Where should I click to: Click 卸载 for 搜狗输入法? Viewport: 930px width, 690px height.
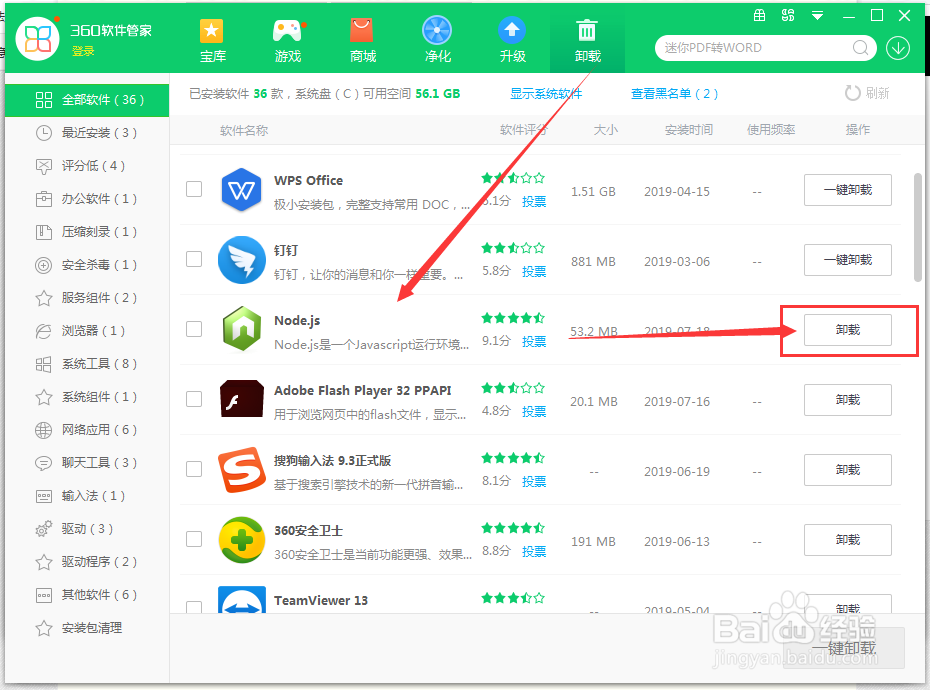[848, 470]
